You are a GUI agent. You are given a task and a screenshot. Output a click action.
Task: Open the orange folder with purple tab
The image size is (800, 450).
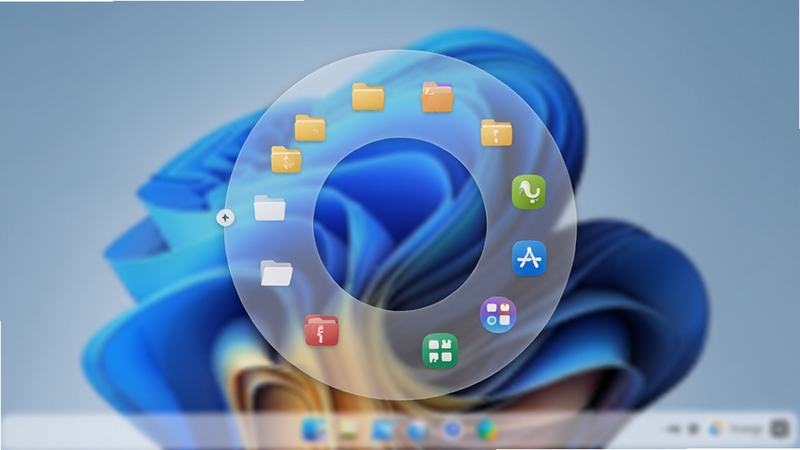[437, 97]
